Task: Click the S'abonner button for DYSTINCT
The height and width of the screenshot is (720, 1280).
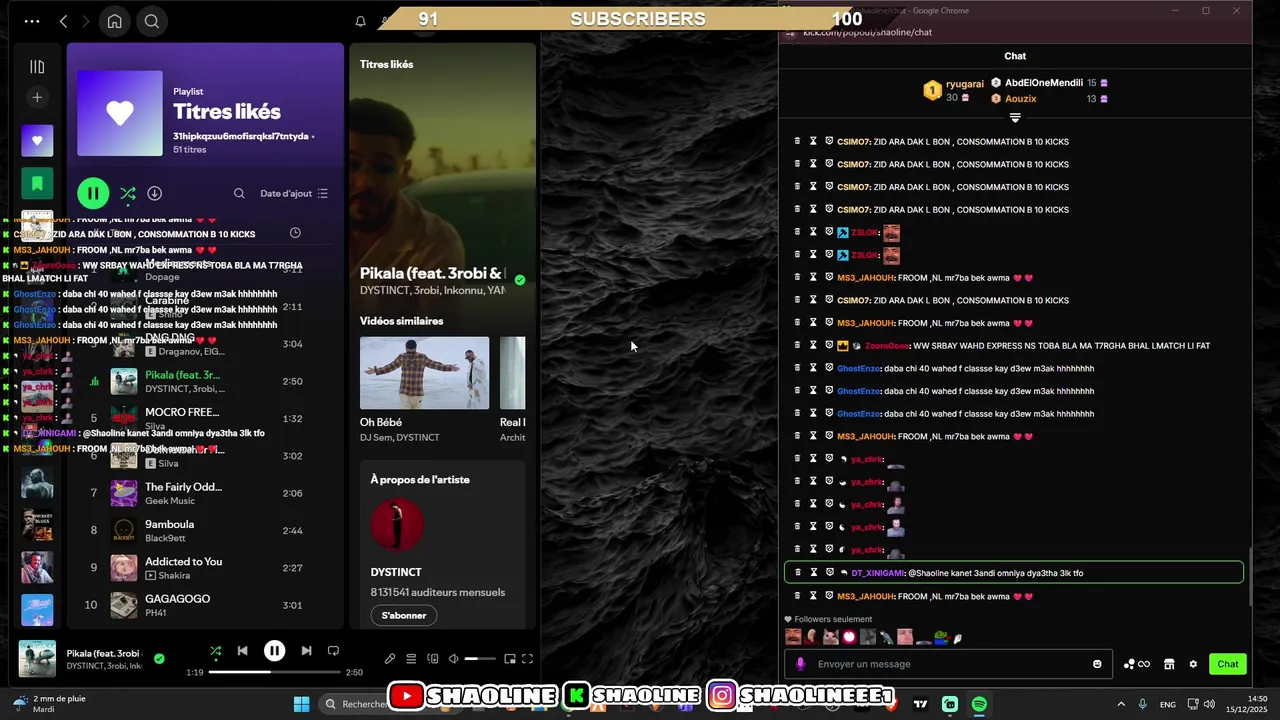Action: pos(404,615)
